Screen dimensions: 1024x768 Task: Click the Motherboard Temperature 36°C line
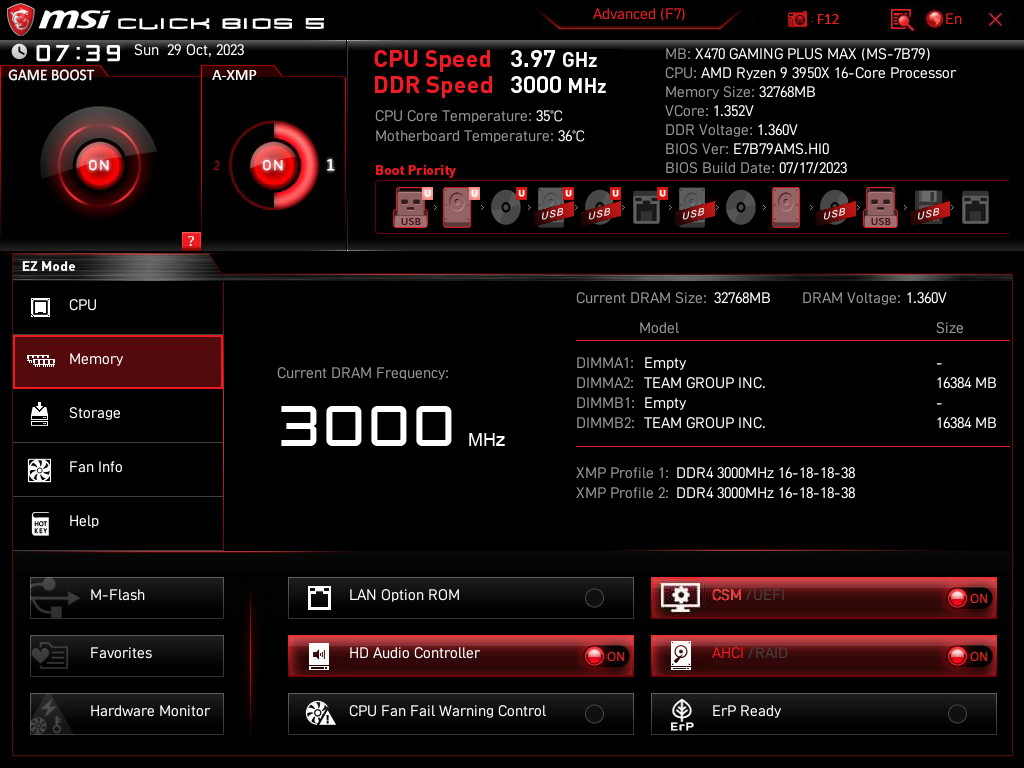479,136
